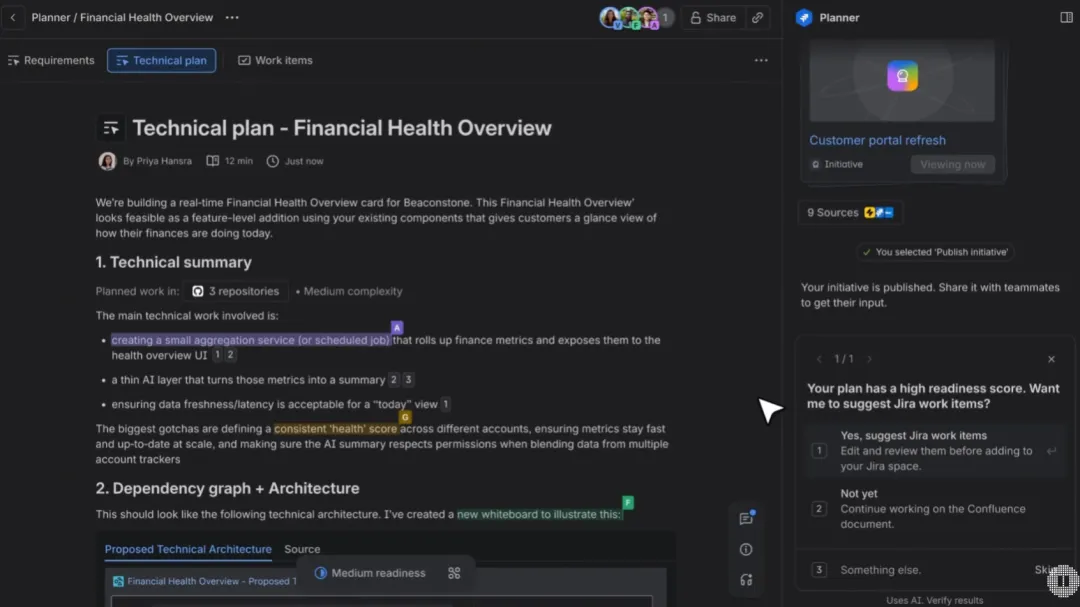Viewport: 1080px width, 607px height.
Task: Go to next suggestion arrow
Action: click(869, 359)
